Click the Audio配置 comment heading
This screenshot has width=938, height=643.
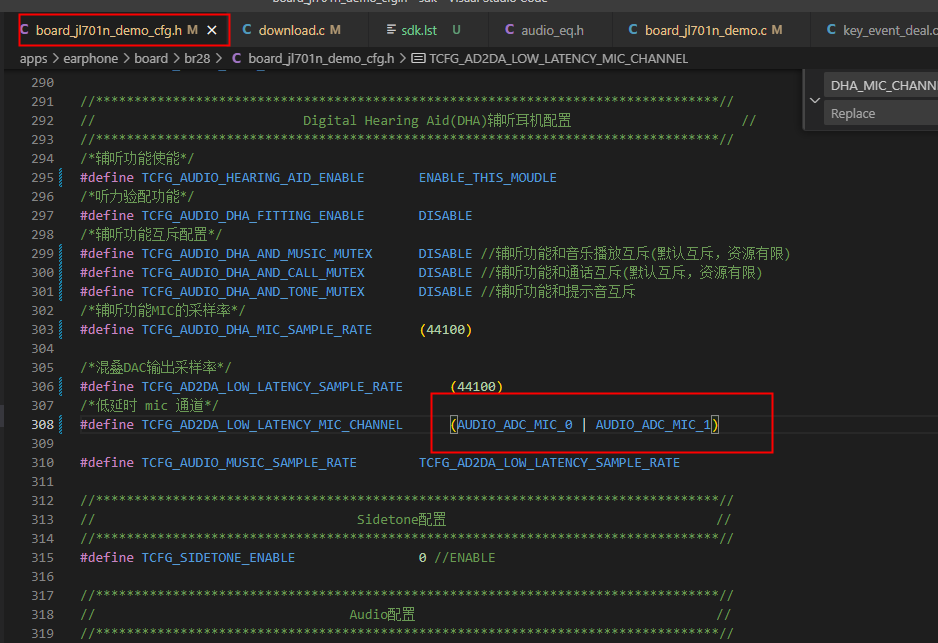(382, 615)
